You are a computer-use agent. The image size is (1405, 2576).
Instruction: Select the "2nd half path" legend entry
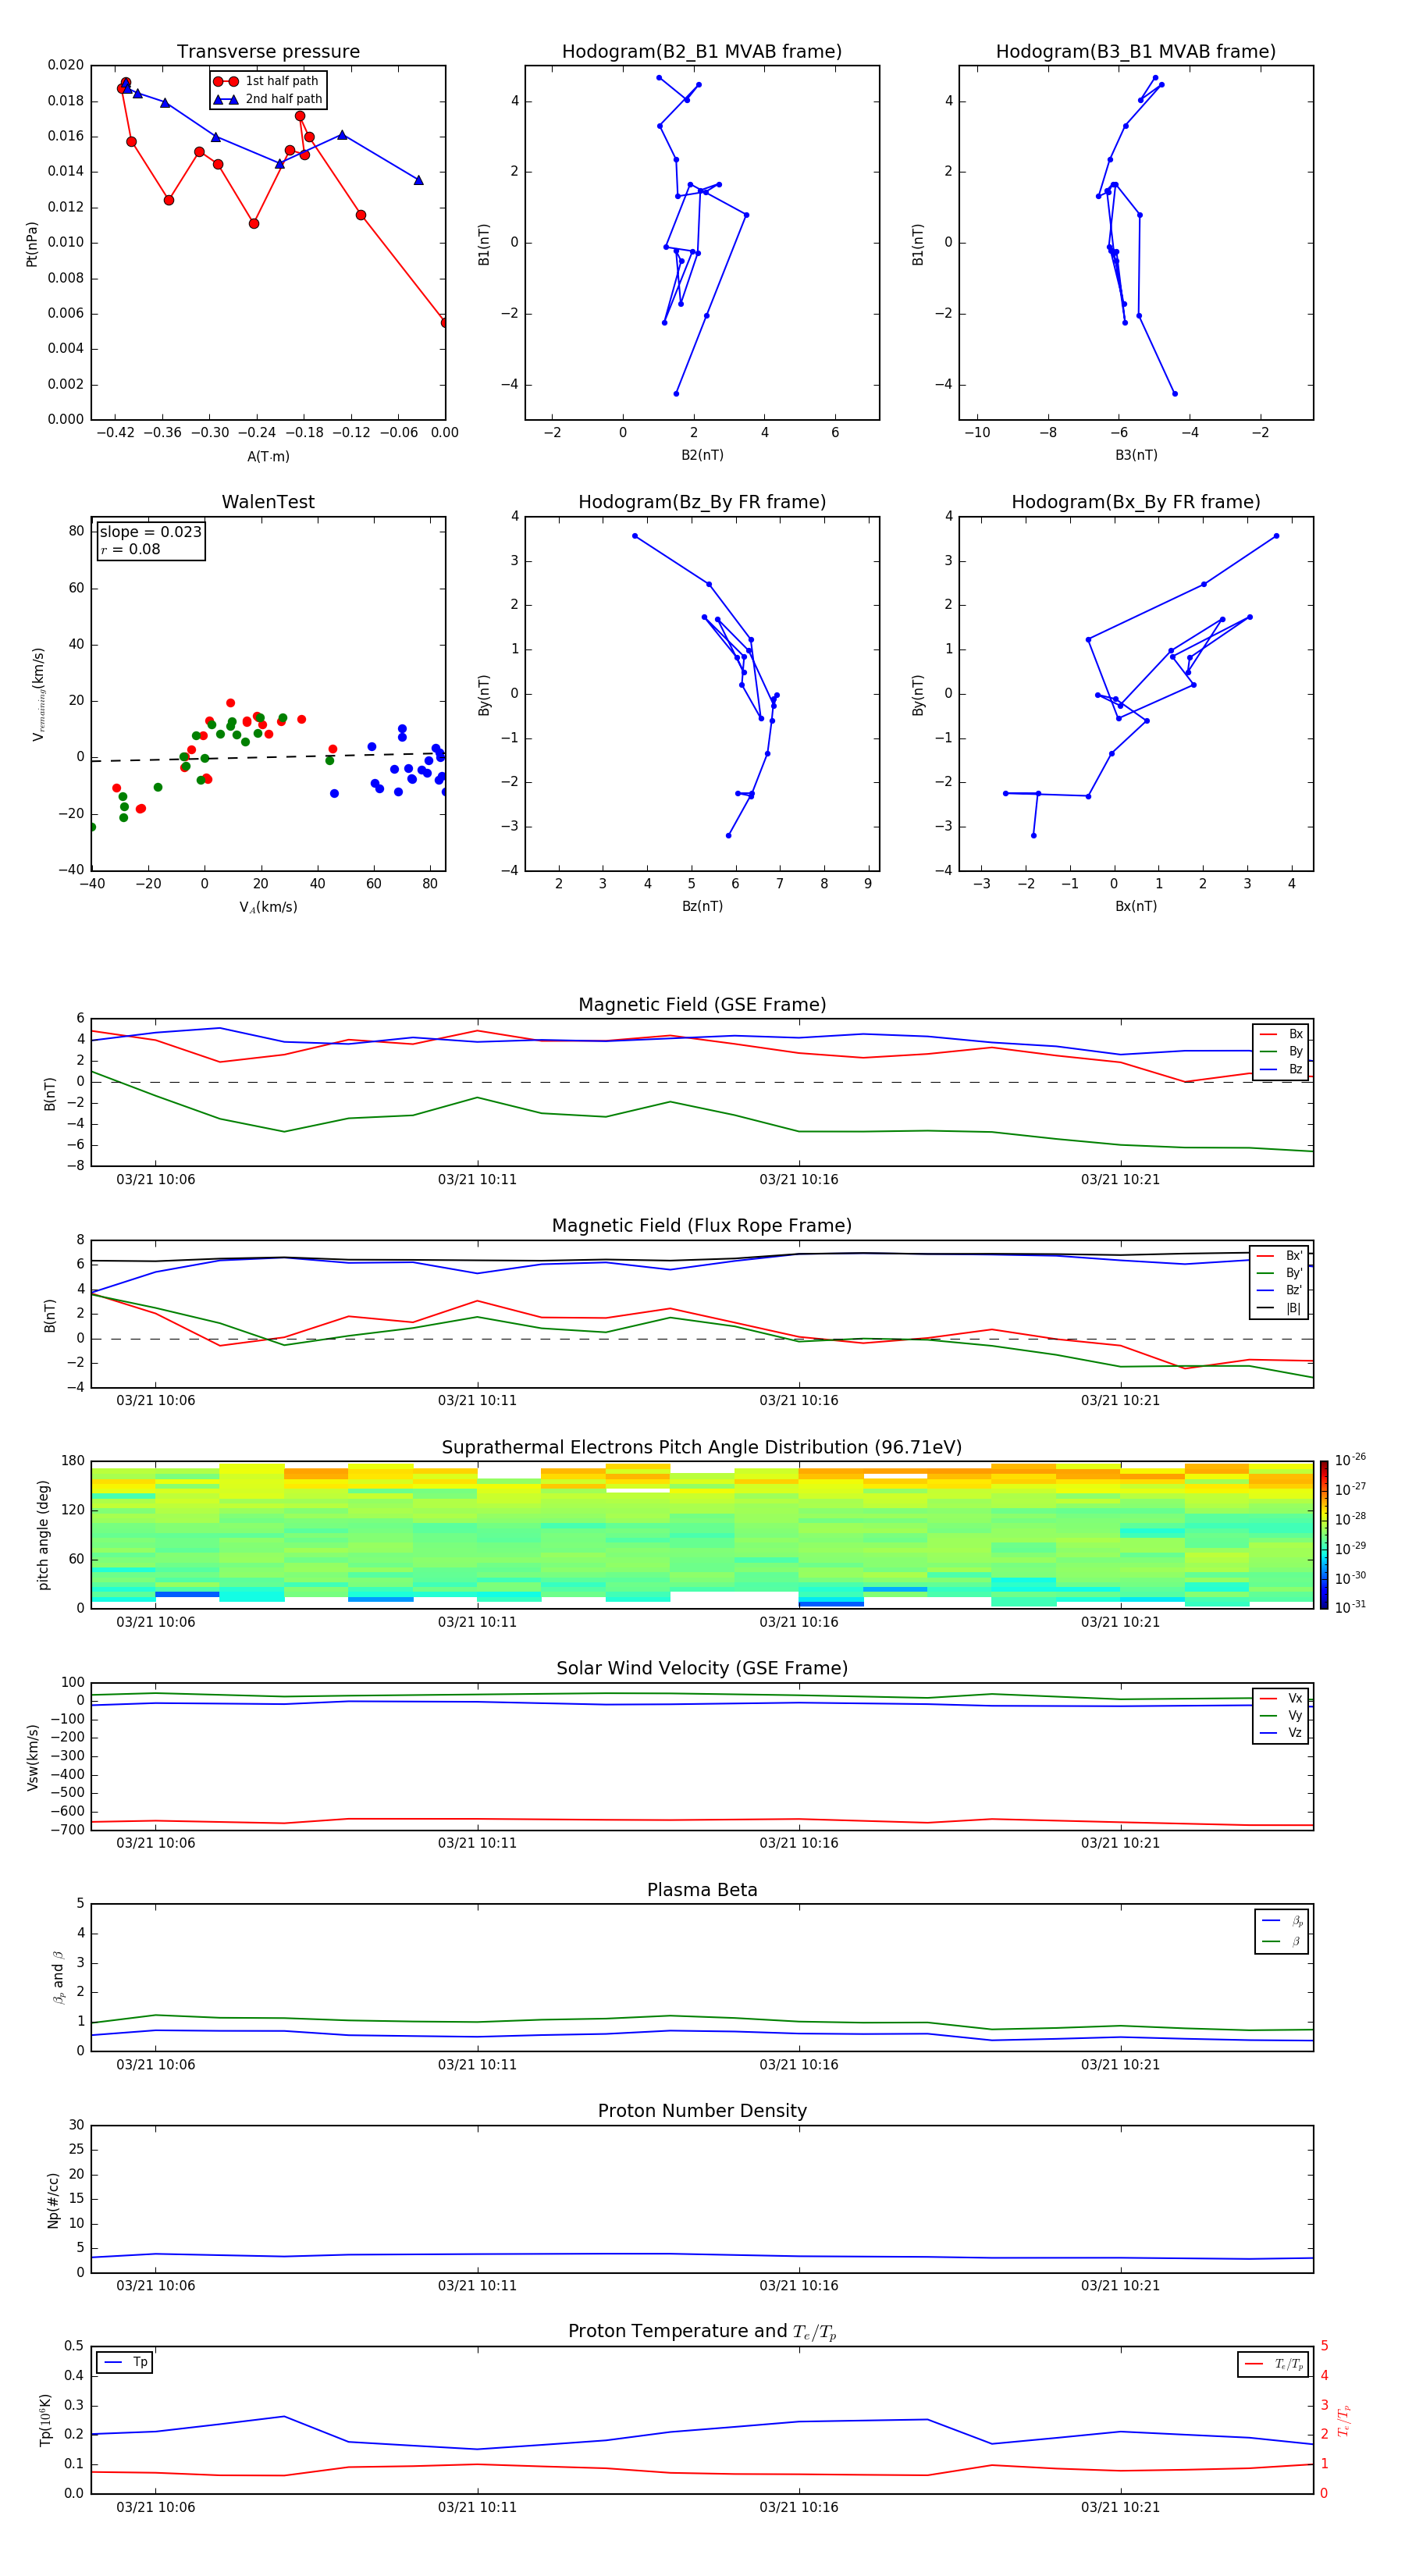tap(268, 99)
